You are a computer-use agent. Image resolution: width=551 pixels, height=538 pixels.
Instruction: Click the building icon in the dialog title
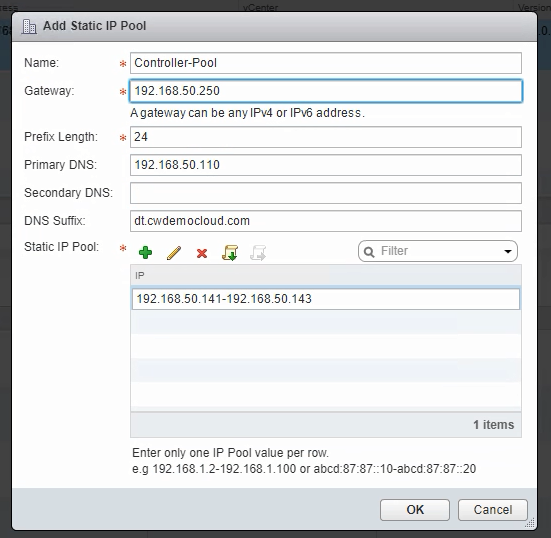(x=29, y=26)
